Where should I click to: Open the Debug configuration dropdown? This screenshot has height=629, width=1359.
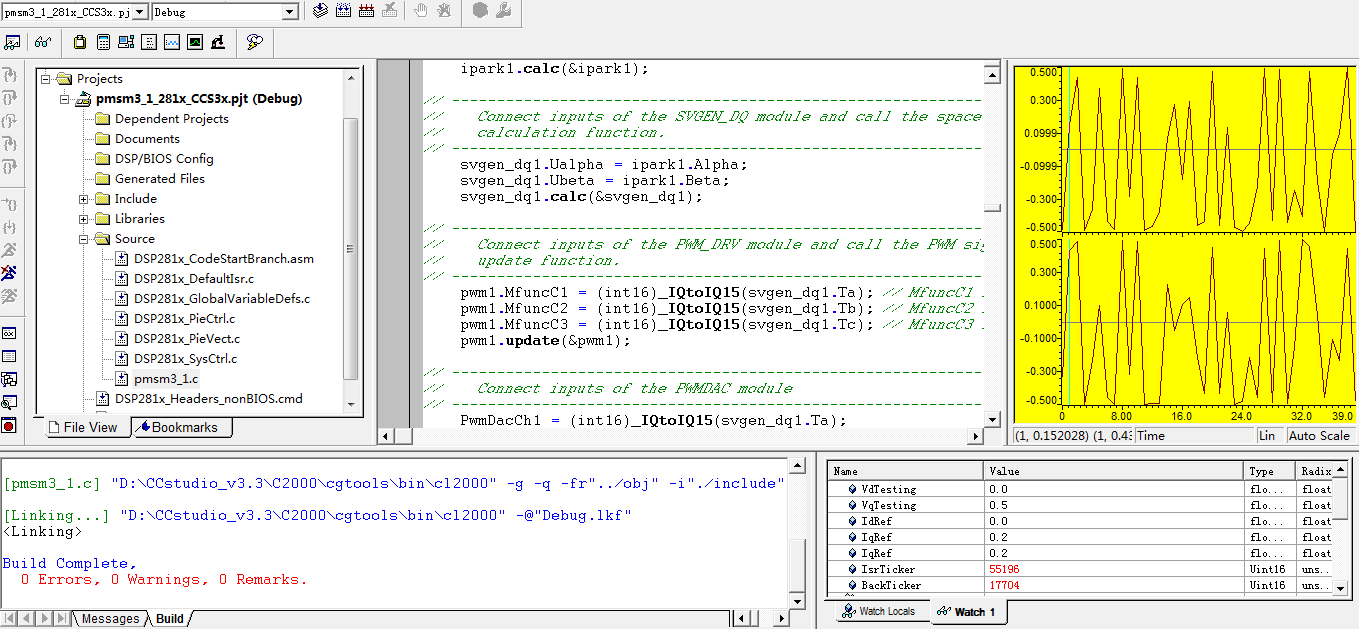point(290,12)
